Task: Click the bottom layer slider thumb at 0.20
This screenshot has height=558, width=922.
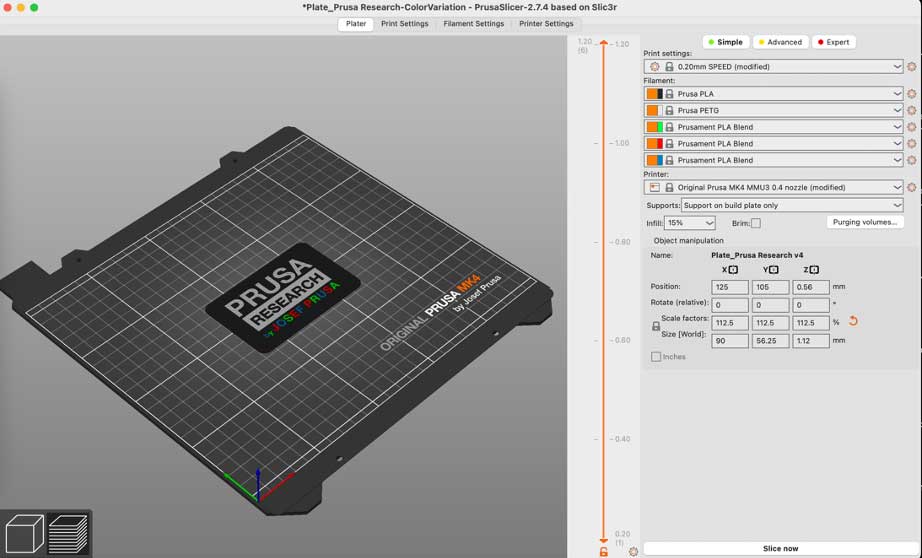Action: point(603,540)
